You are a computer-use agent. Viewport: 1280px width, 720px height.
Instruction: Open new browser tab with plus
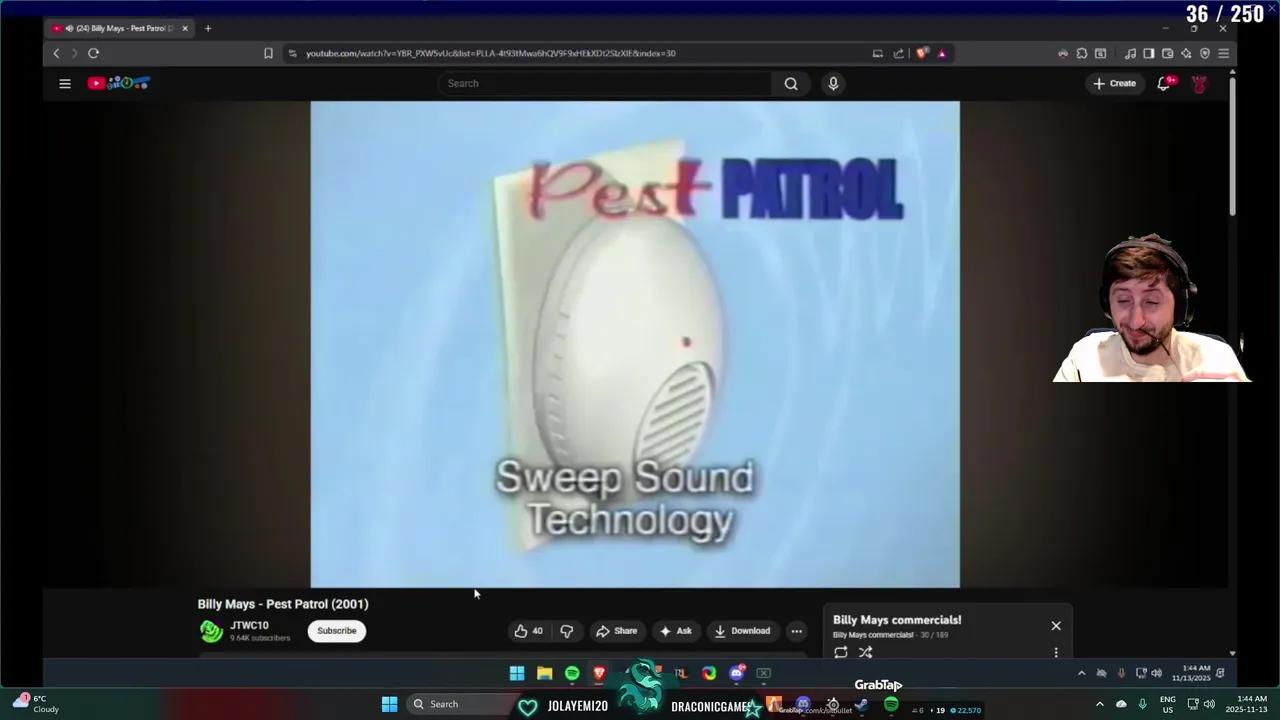click(208, 28)
